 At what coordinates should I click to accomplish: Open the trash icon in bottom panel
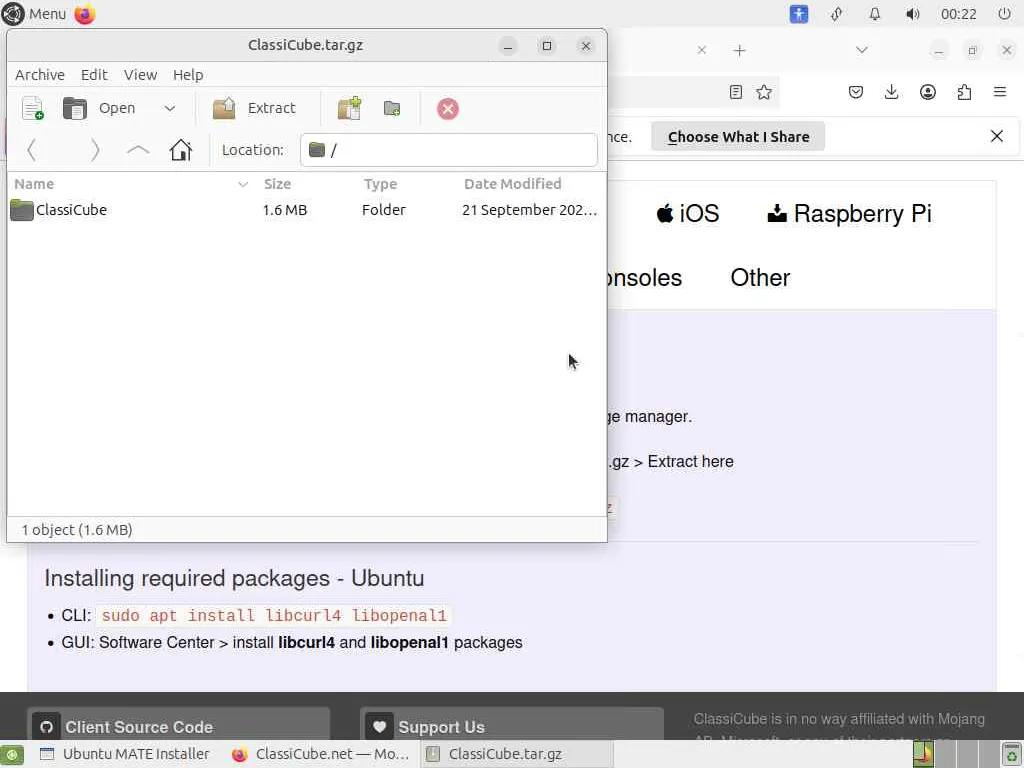pyautogui.click(x=1011, y=754)
